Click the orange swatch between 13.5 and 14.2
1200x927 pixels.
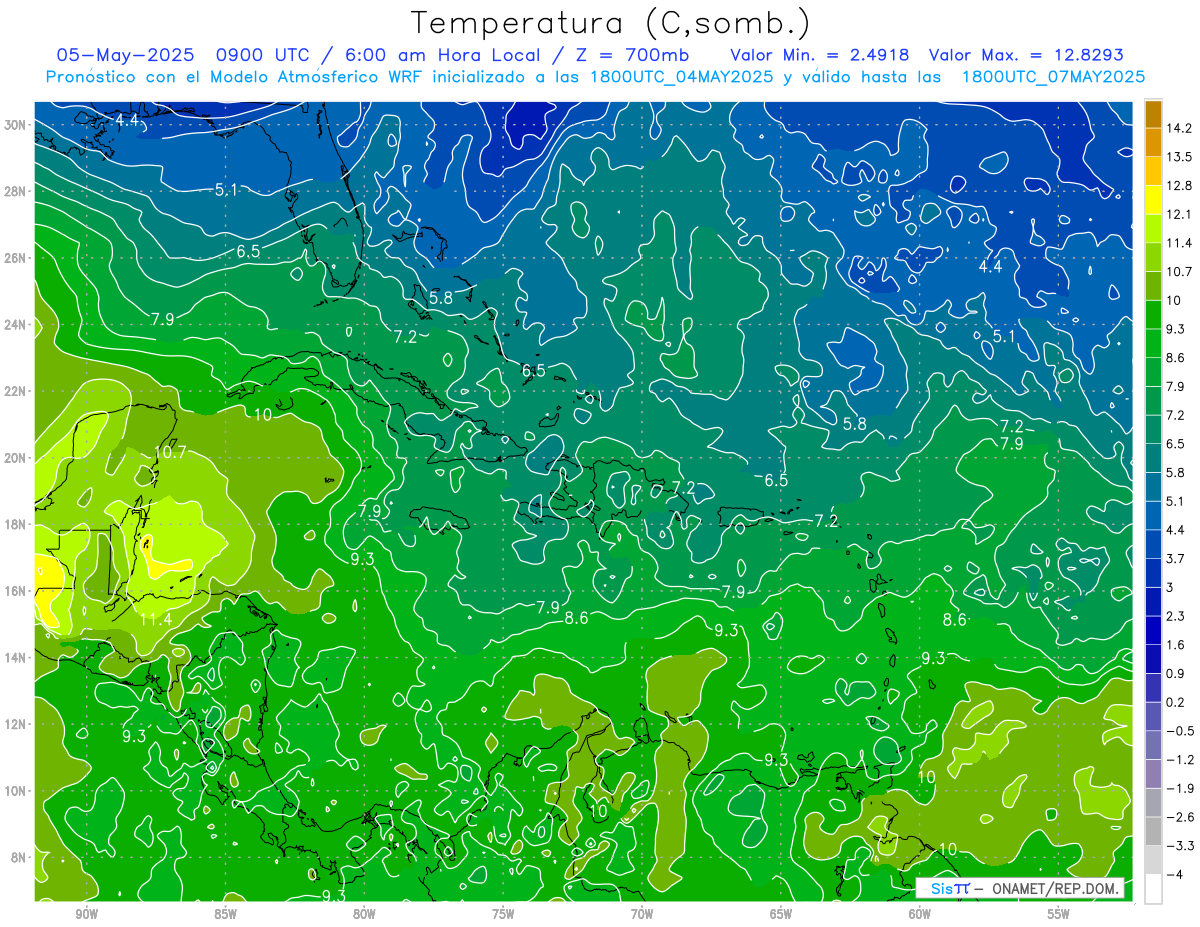point(1153,143)
